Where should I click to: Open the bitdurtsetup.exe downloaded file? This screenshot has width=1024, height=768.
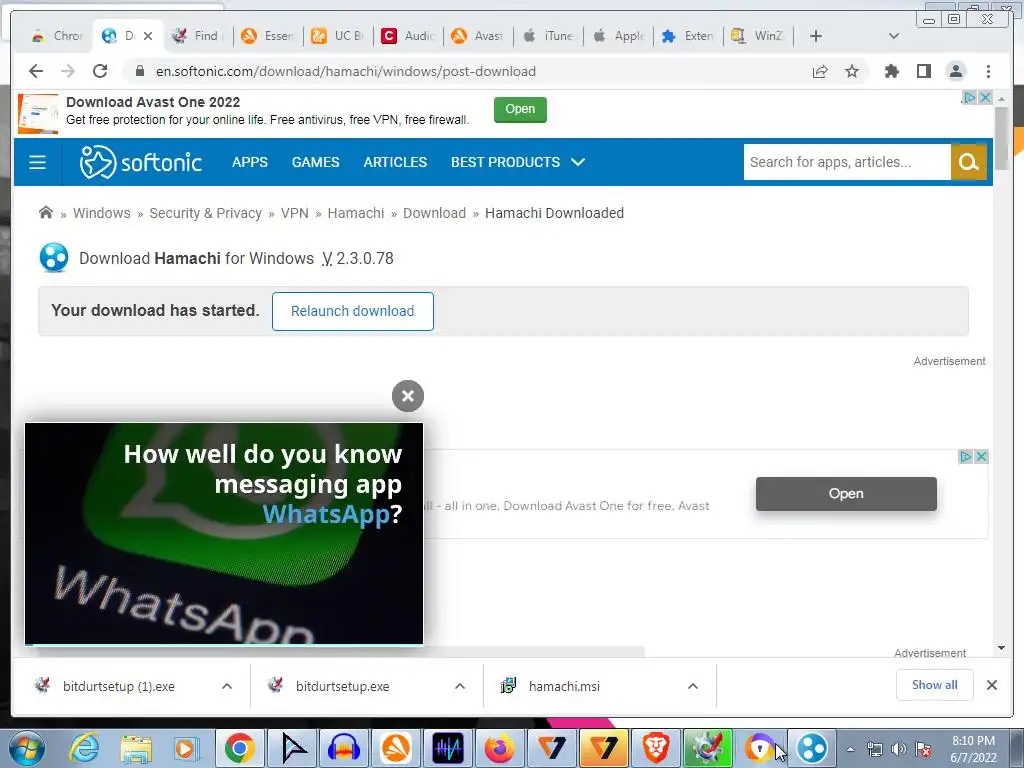tap(342, 686)
